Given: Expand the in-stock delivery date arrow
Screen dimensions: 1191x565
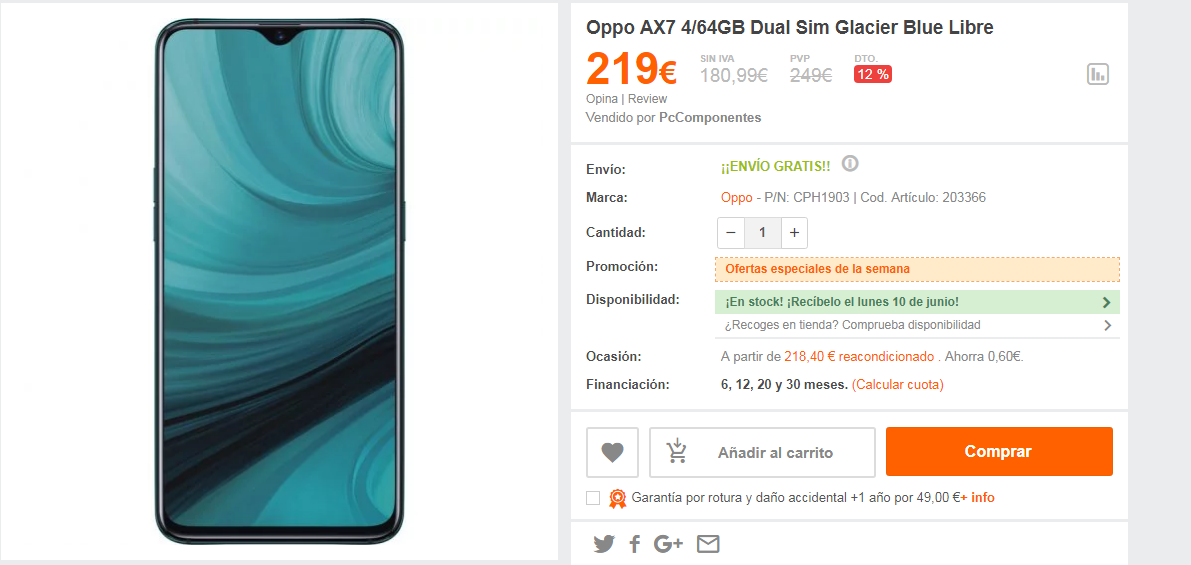Looking at the screenshot, I should pos(1107,302).
